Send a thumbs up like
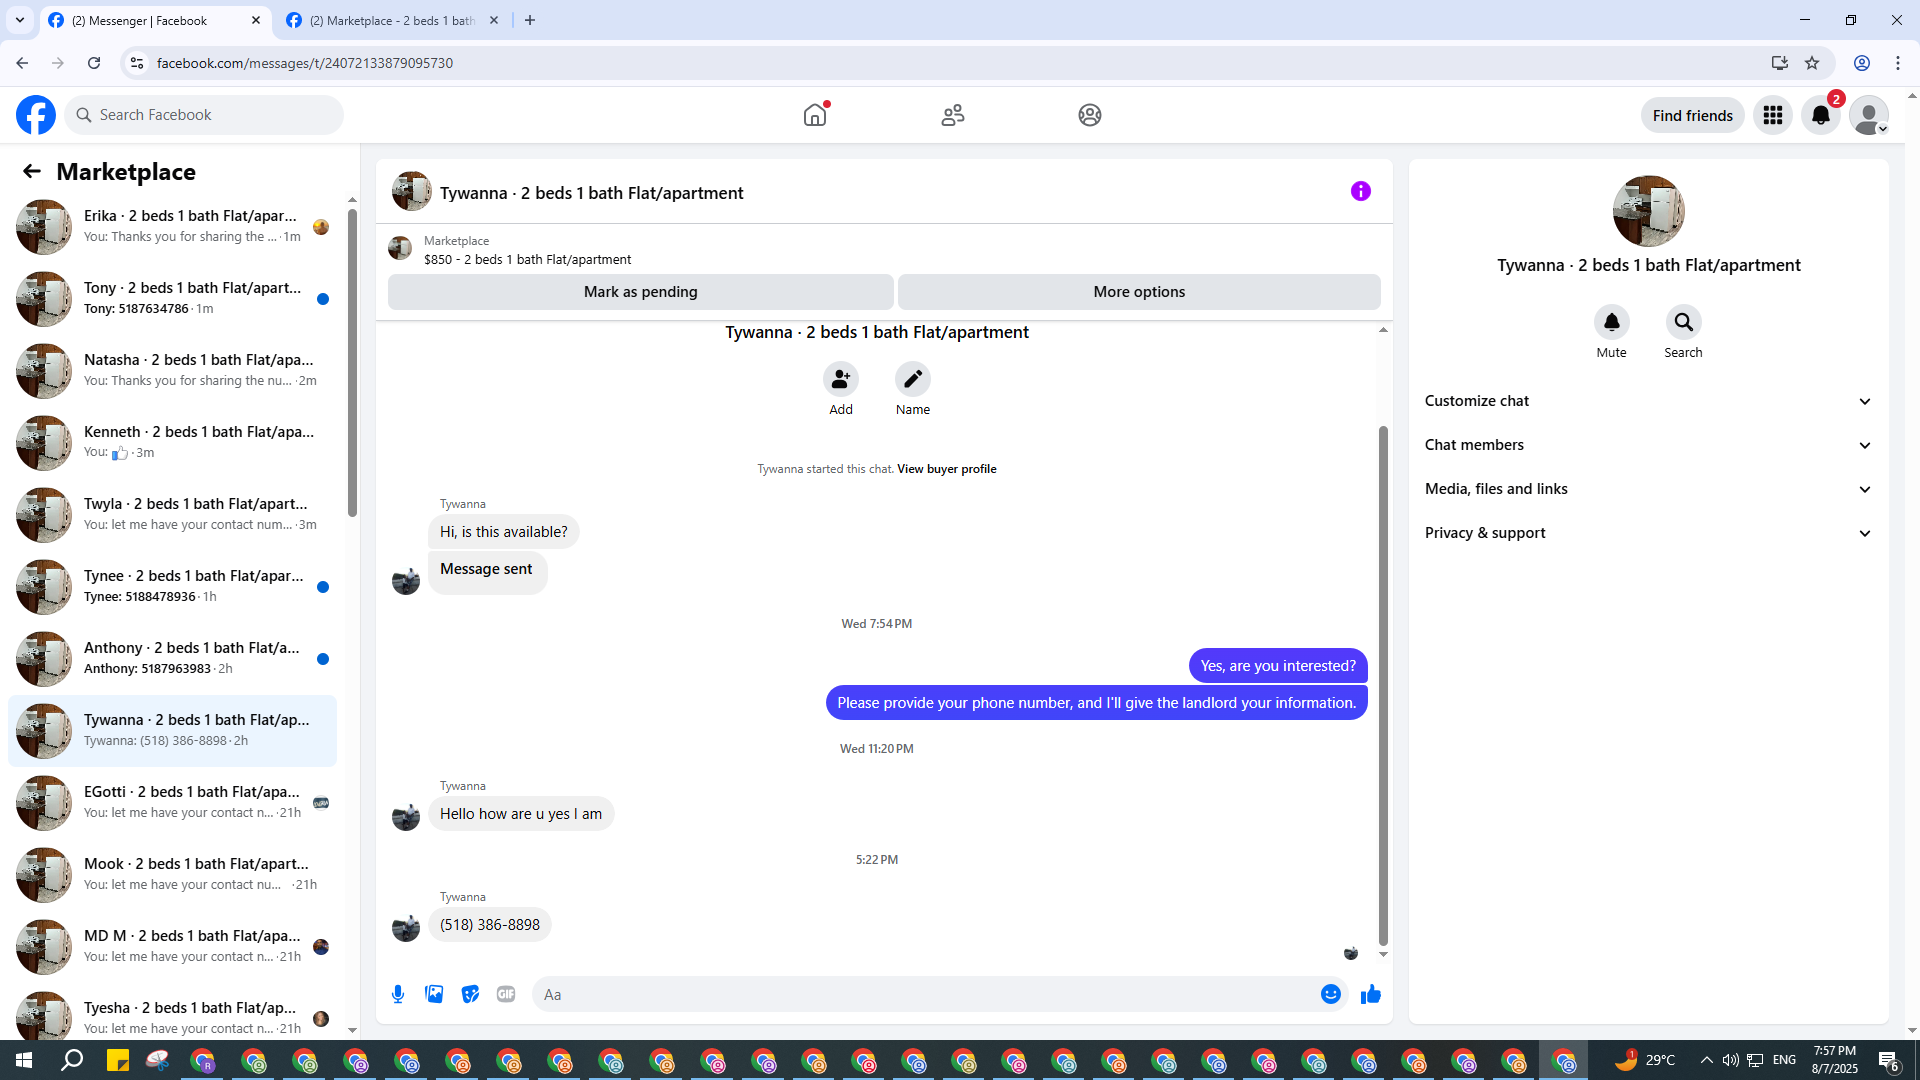Image resolution: width=1920 pixels, height=1080 pixels. [1371, 994]
